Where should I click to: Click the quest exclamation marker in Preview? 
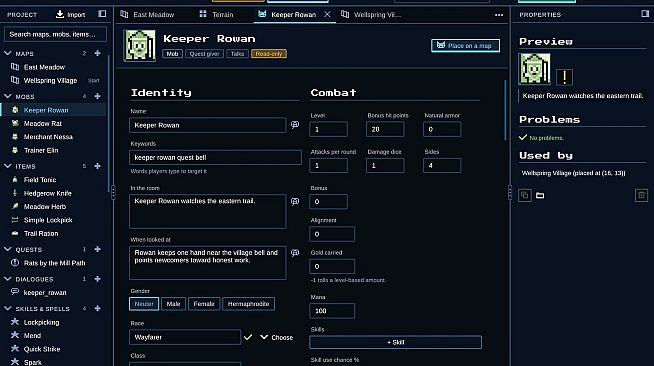pos(565,77)
